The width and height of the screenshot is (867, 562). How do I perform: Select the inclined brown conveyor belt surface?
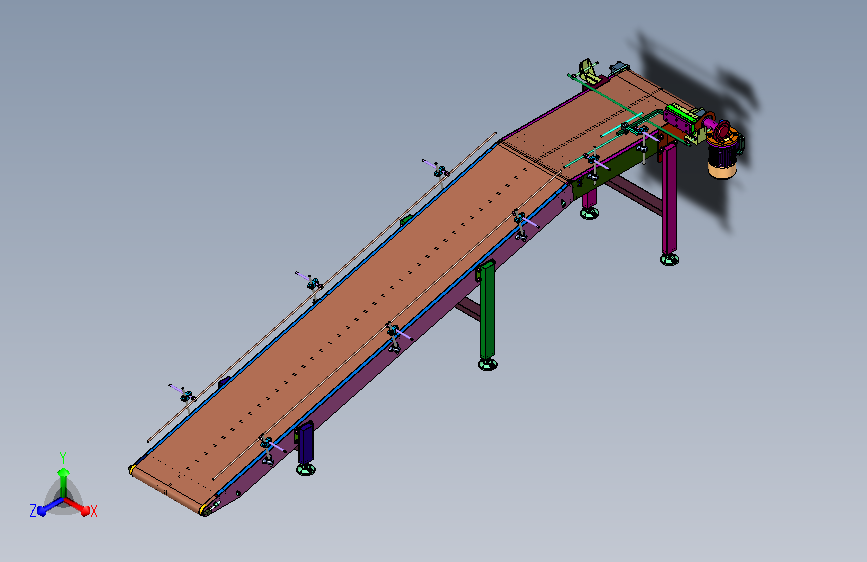coord(354,321)
